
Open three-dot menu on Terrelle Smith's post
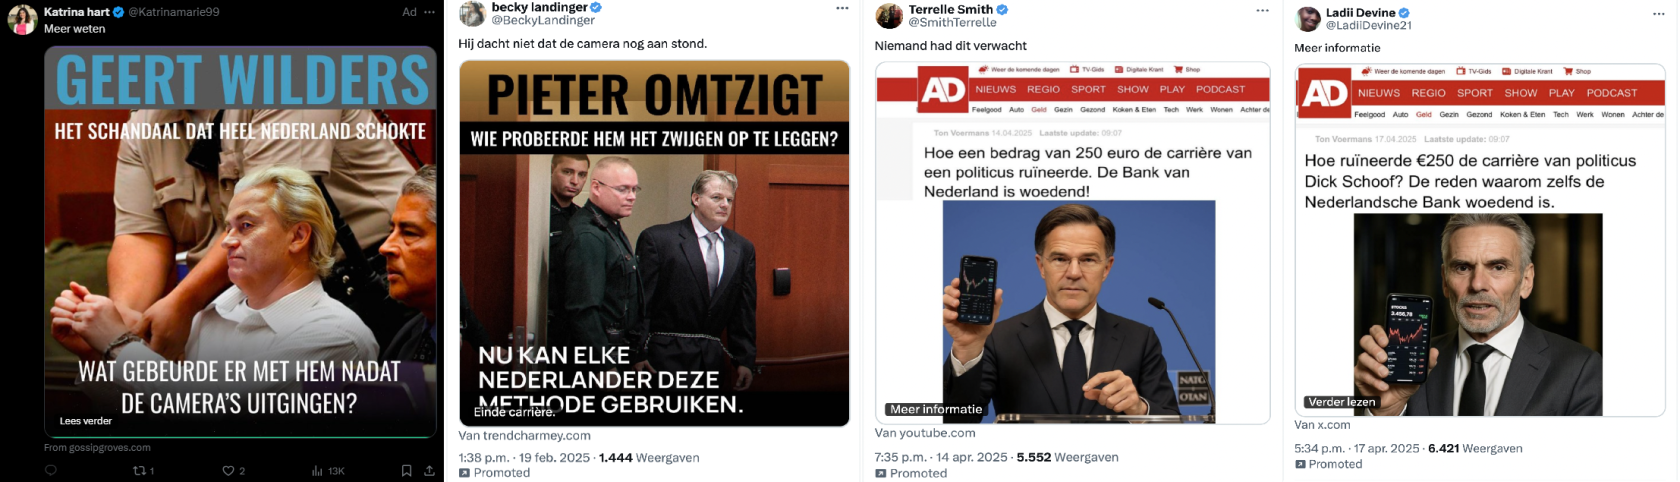click(1262, 11)
